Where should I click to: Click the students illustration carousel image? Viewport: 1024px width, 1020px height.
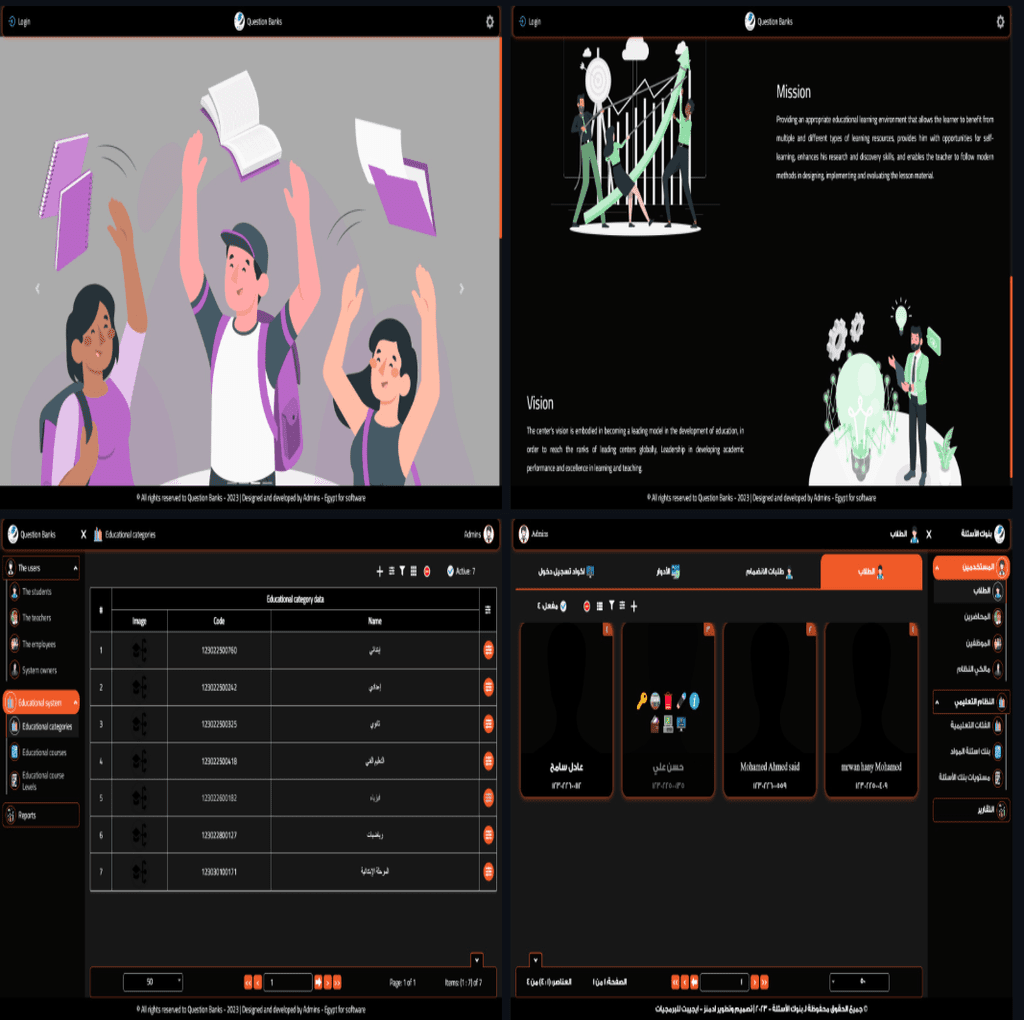point(249,262)
